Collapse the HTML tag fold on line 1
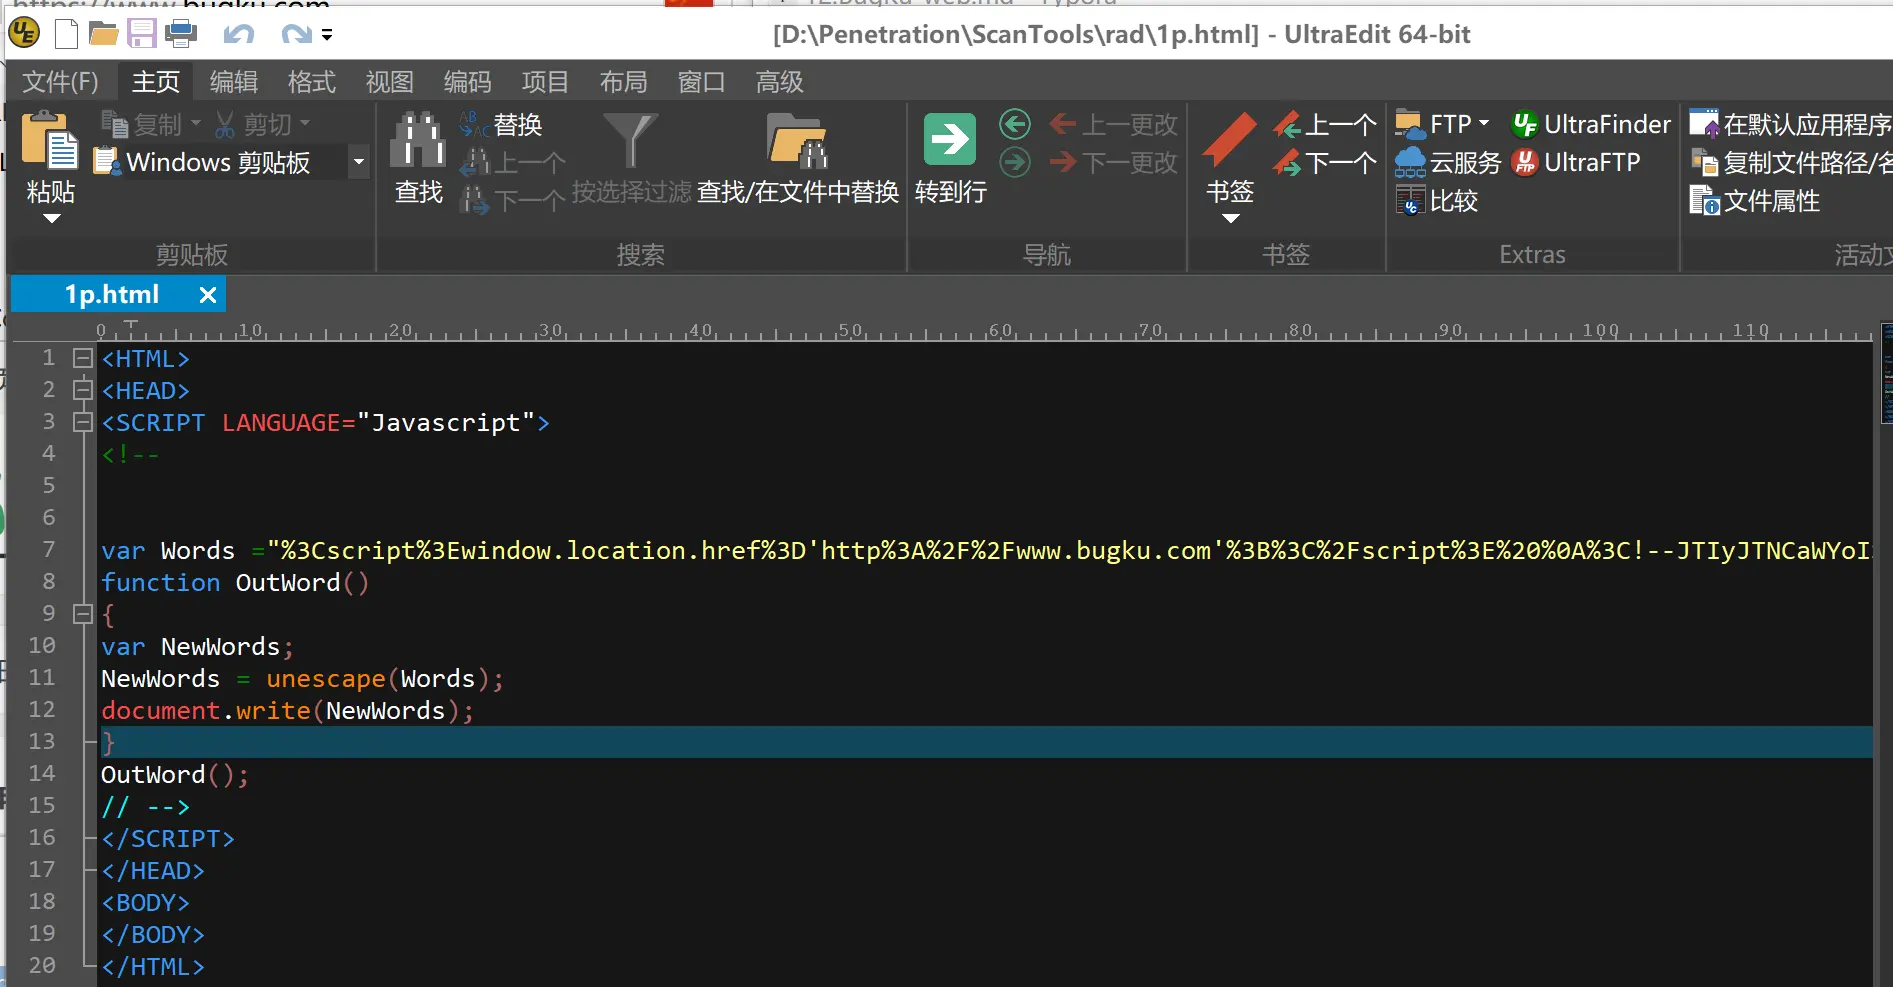Screen dimensions: 1893x987 83,358
